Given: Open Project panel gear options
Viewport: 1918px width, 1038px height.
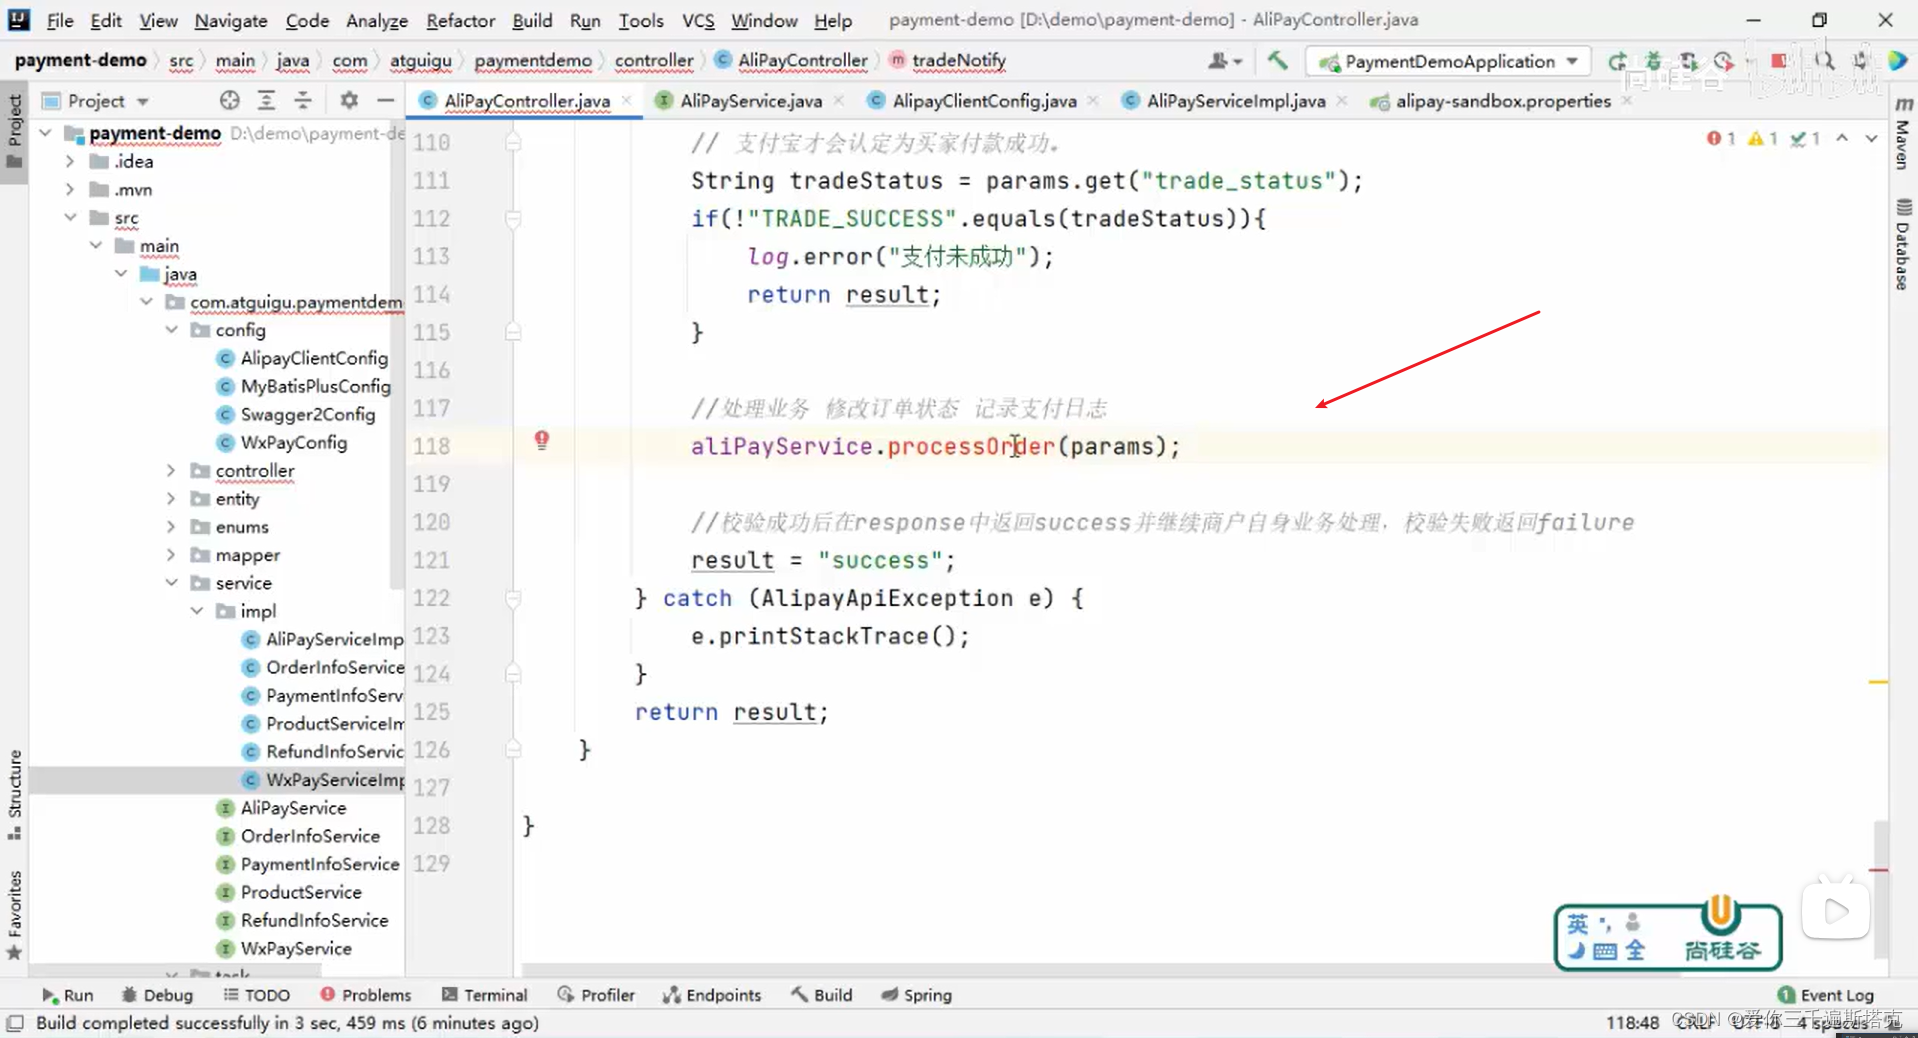Looking at the screenshot, I should [x=348, y=100].
